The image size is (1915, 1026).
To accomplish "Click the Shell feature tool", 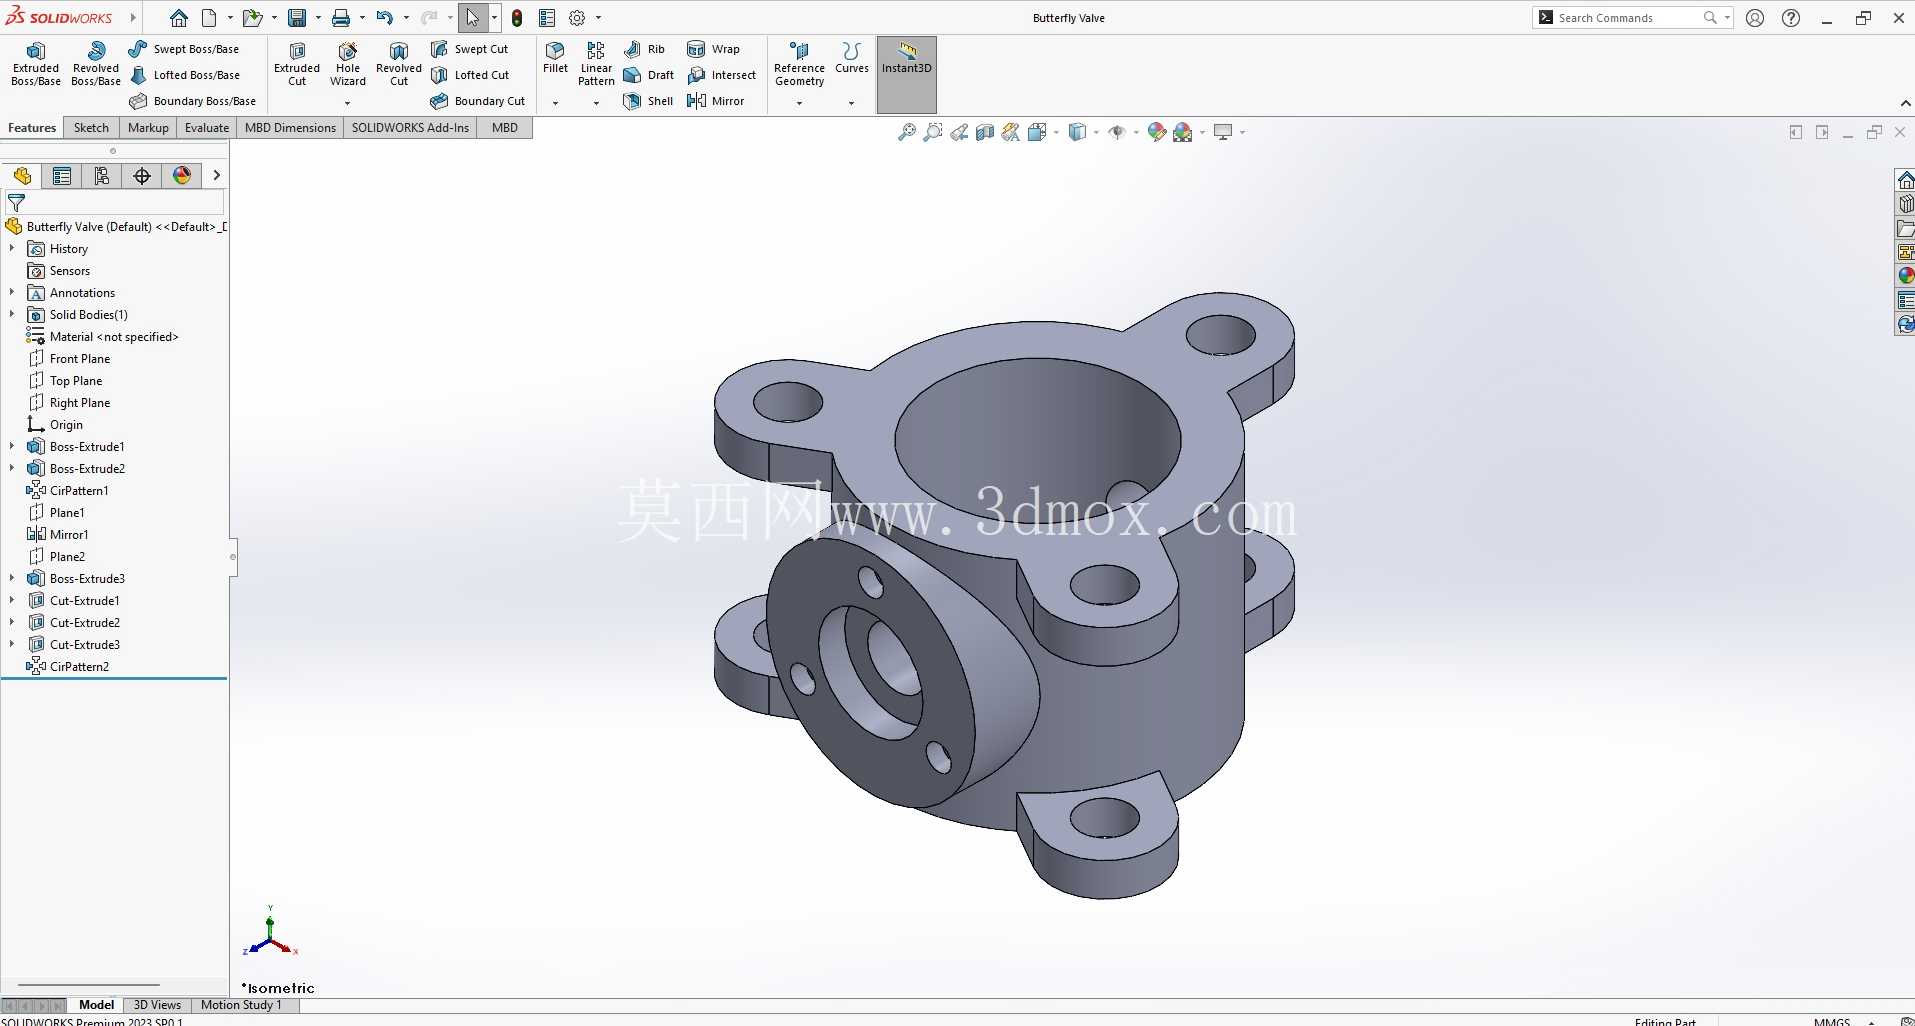I will (648, 101).
